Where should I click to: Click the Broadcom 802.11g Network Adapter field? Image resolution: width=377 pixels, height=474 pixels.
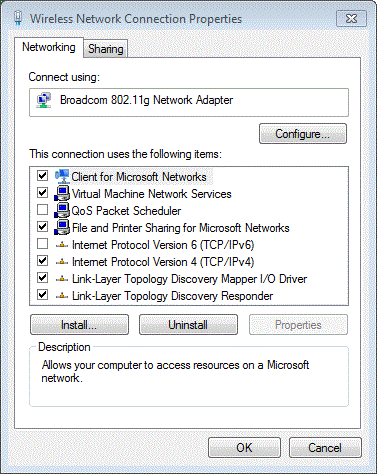pyautogui.click(x=189, y=102)
